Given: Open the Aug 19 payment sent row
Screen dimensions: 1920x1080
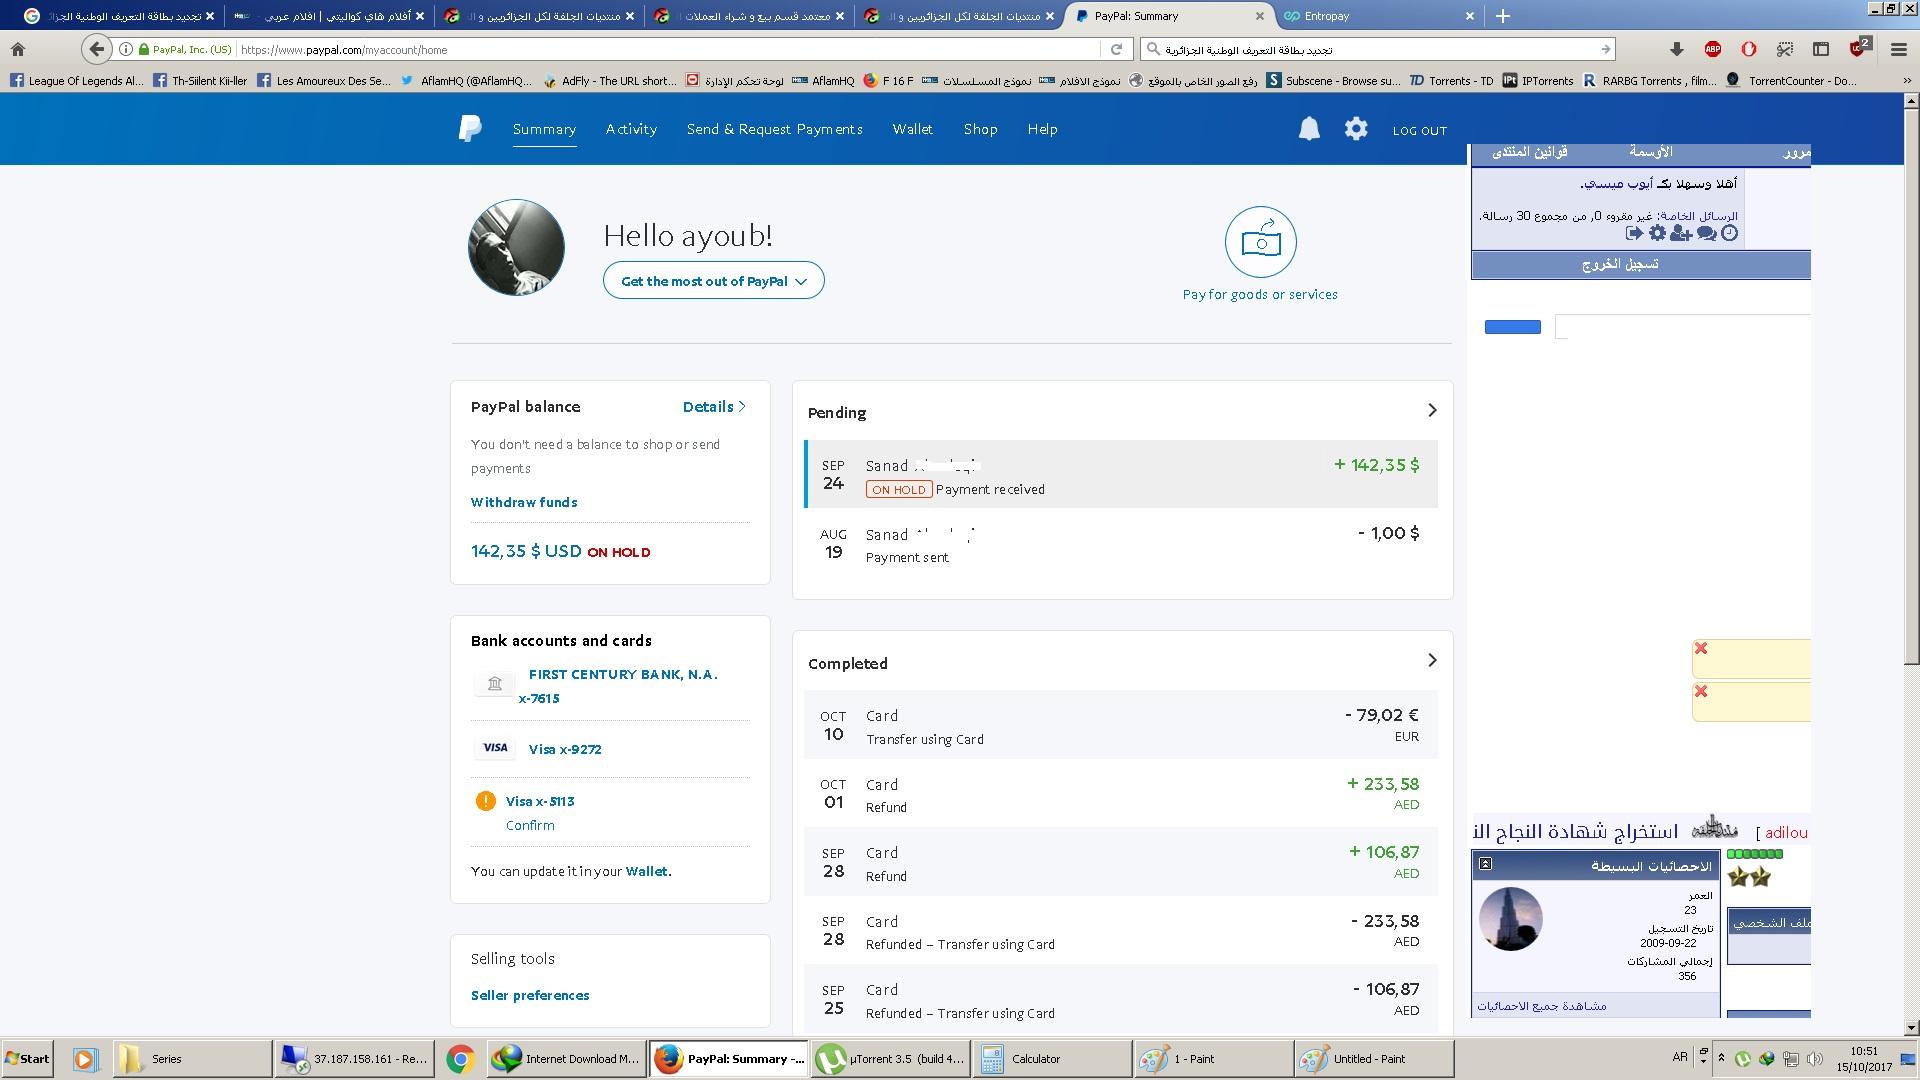Looking at the screenshot, I should click(1121, 543).
